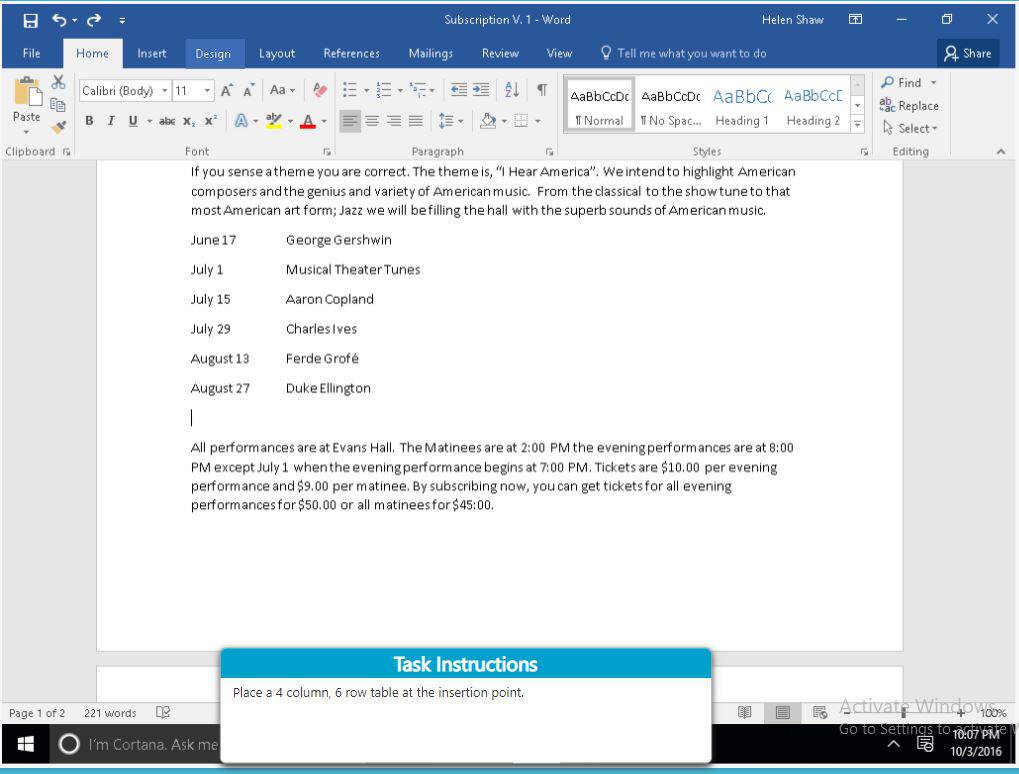Viewport: 1019px width, 774px height.
Task: Click the Share button
Action: (x=967, y=53)
